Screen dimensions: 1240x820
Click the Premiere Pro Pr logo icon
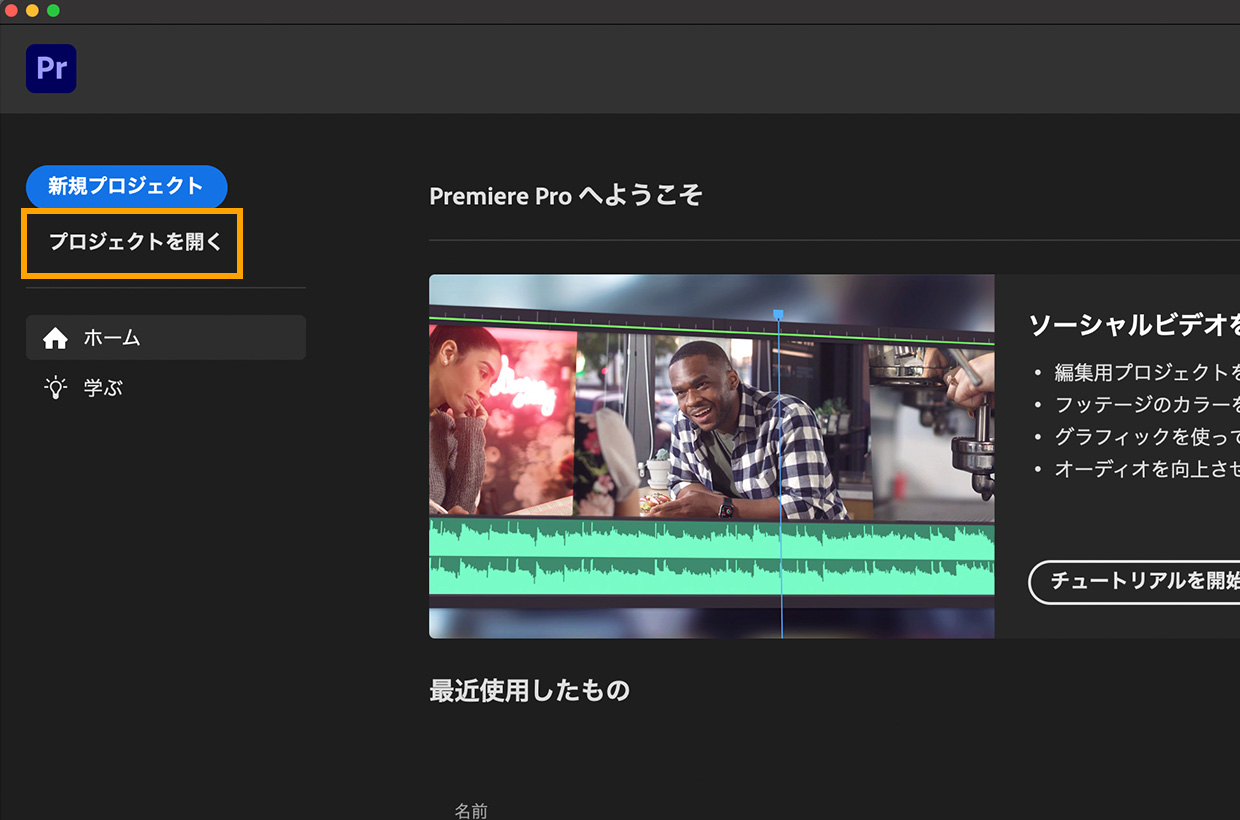pos(51,69)
